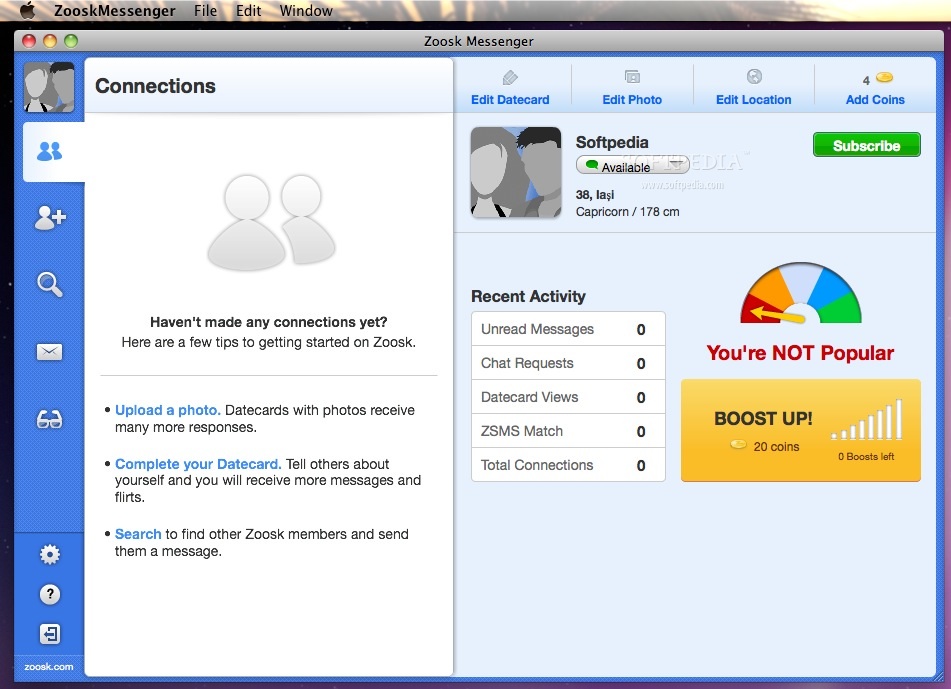Viewport: 951px width, 689px height.
Task: Click the sidebar profile avatar thumbnail
Action: coord(49,87)
